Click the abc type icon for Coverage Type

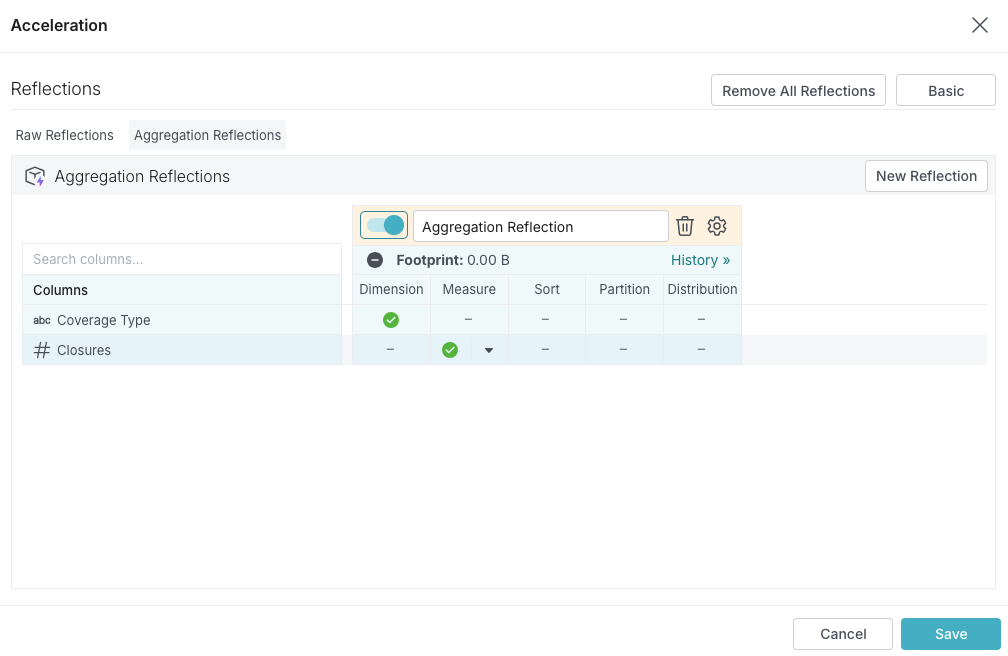coord(42,320)
